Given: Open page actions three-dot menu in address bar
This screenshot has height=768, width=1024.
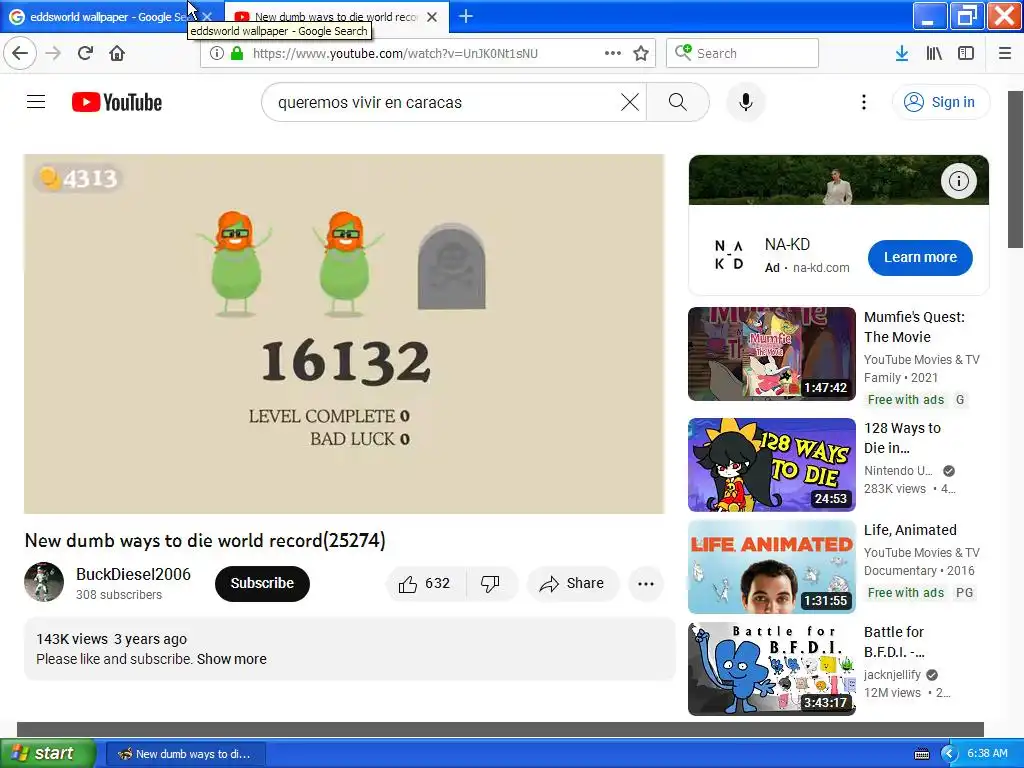Looking at the screenshot, I should click(613, 53).
